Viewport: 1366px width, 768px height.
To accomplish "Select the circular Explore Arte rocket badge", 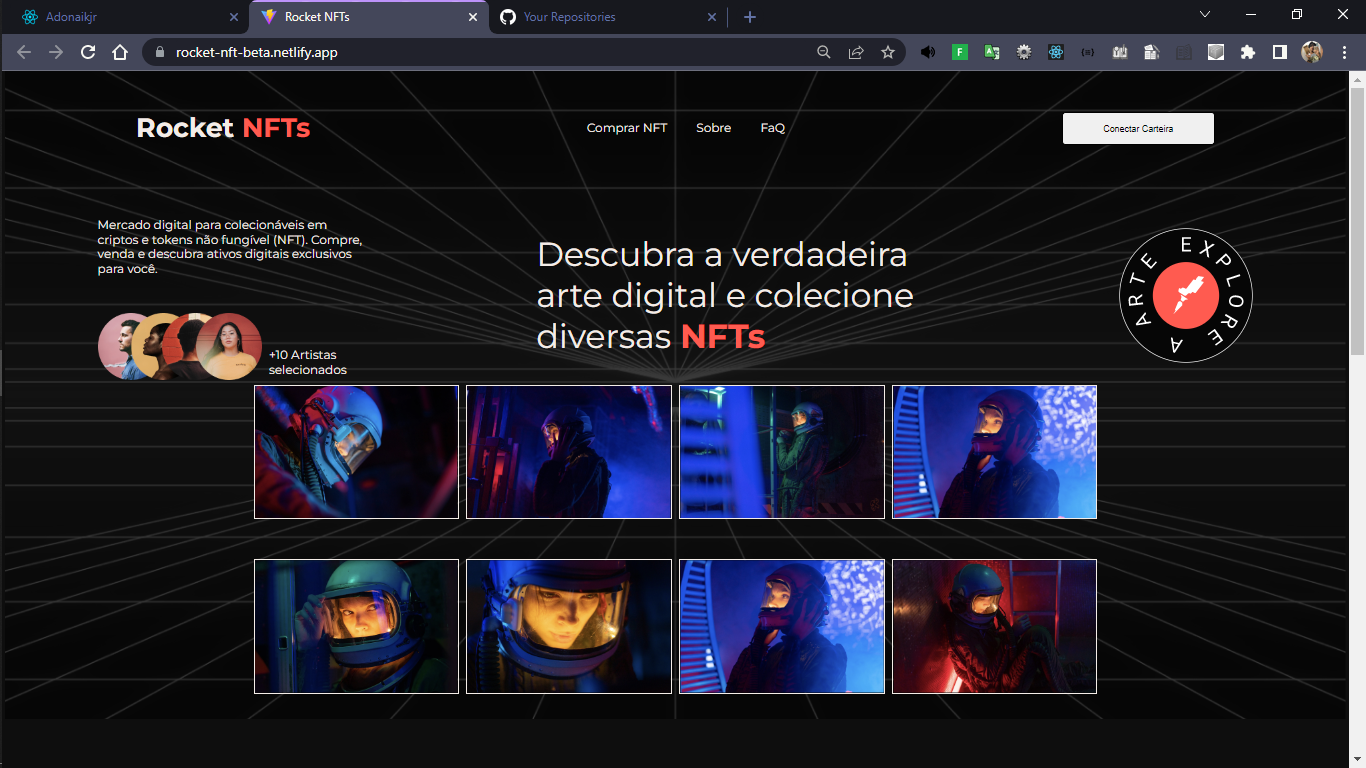I will click(x=1185, y=296).
